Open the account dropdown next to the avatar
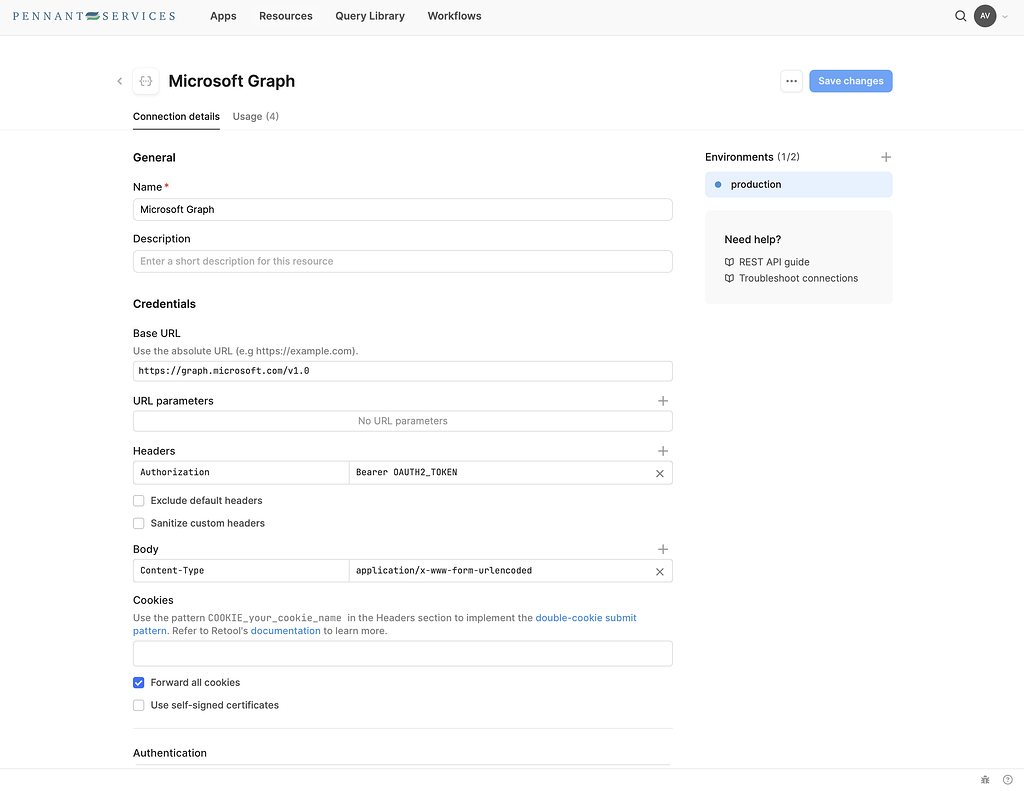The height and width of the screenshot is (791, 1024). coord(1005,16)
